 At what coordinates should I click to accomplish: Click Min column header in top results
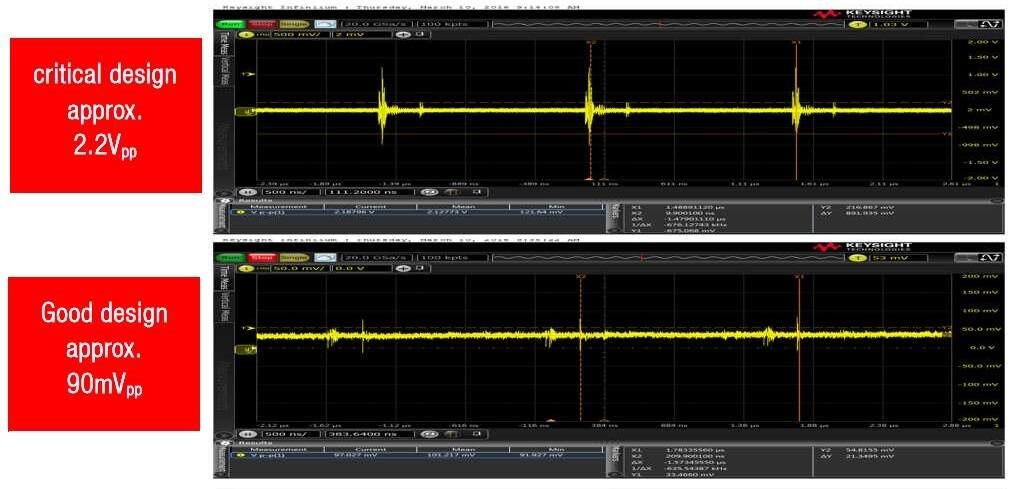pos(556,206)
